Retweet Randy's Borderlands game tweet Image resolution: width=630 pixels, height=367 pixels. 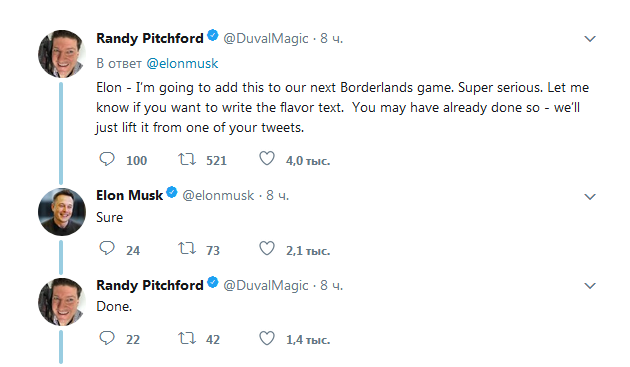point(187,159)
